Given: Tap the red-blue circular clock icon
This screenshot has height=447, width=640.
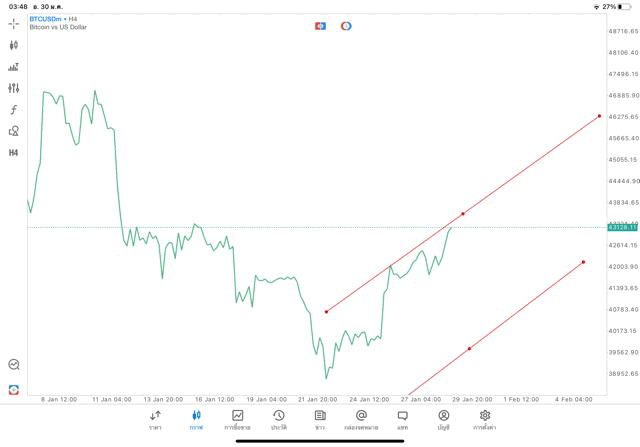Looking at the screenshot, I should (x=346, y=25).
